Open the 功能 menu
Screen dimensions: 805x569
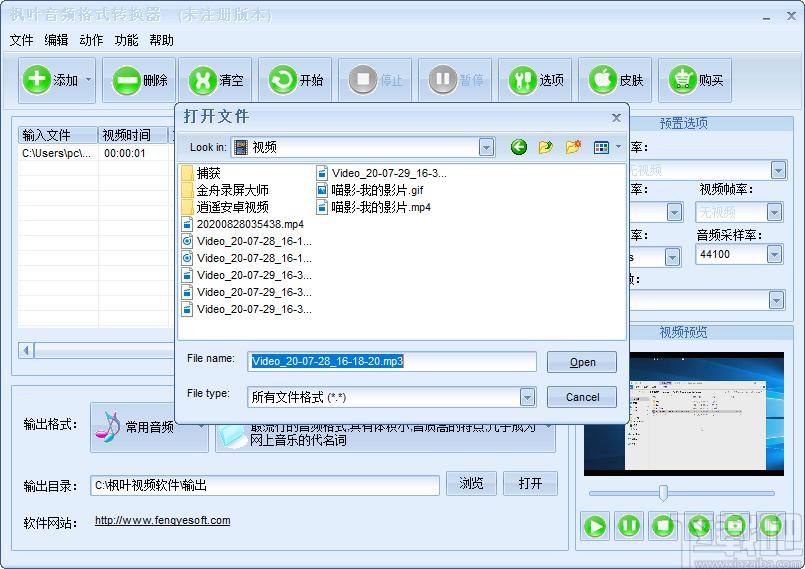126,40
